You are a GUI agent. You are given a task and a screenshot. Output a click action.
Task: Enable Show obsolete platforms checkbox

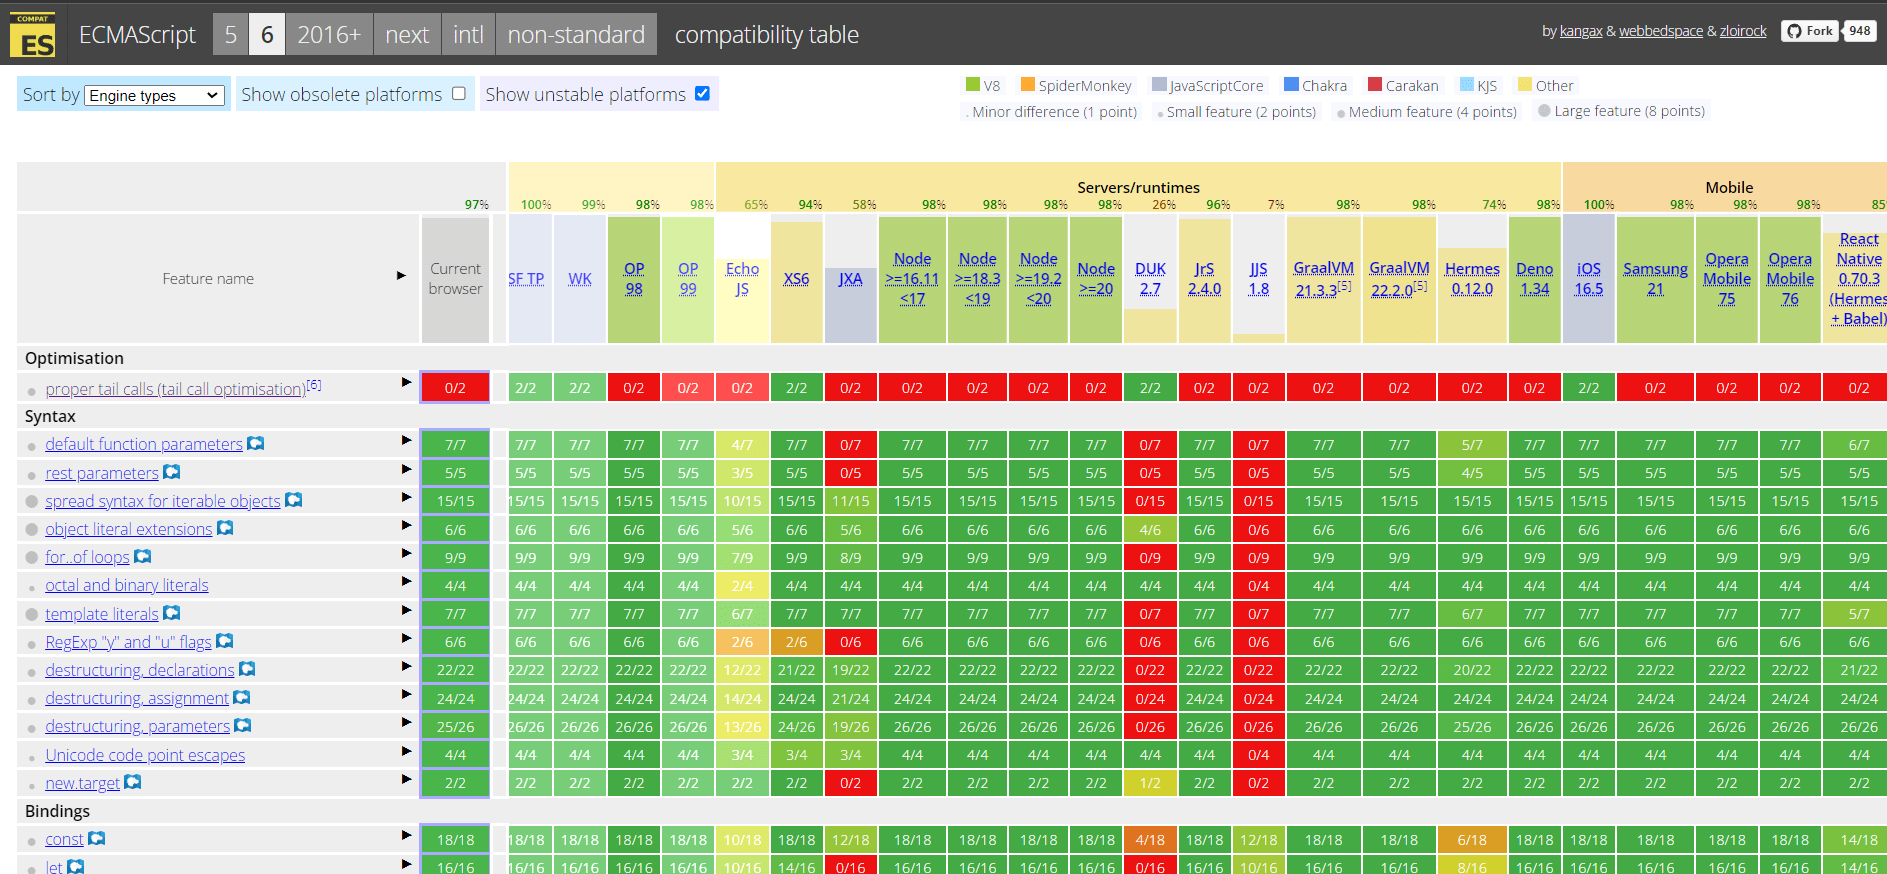click(x=459, y=93)
